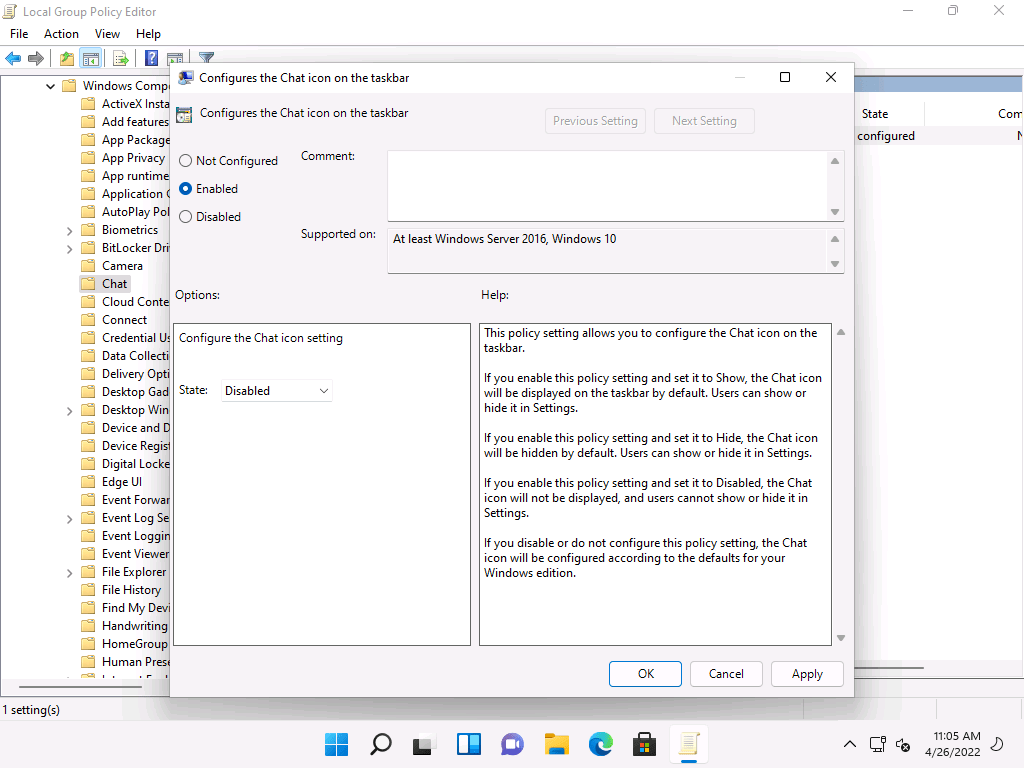The height and width of the screenshot is (768, 1024).
Task: Open the Action menu
Action: coord(61,34)
